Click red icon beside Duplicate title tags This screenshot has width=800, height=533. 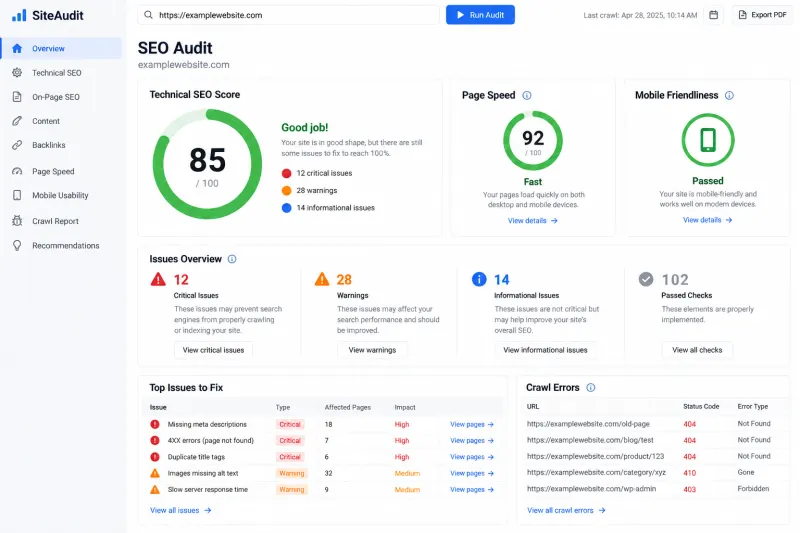(x=155, y=457)
